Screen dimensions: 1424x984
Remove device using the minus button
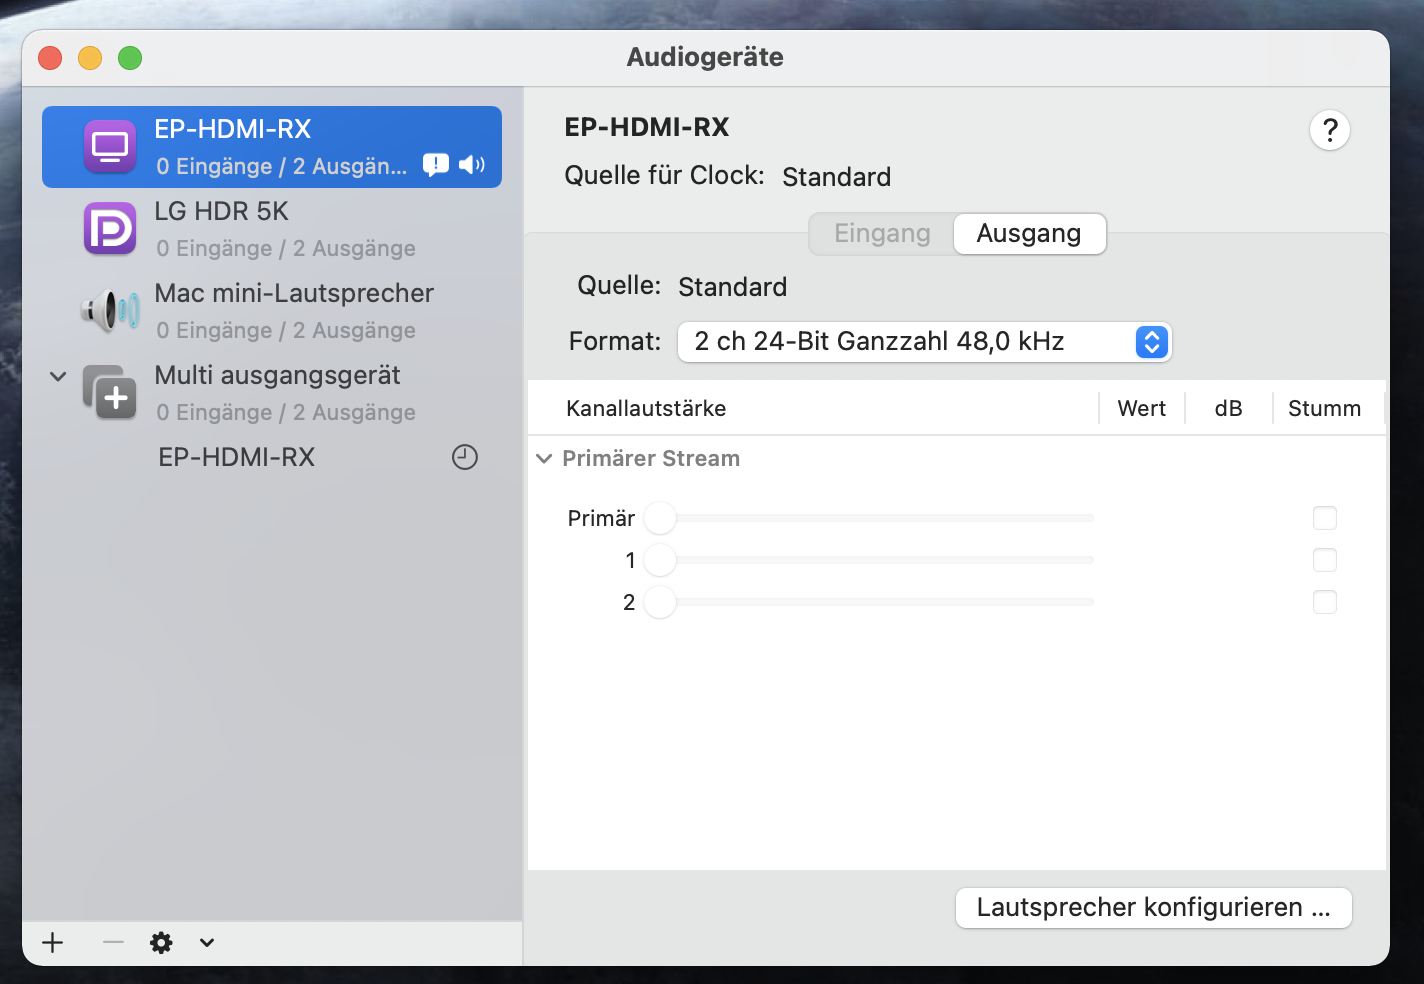[x=113, y=942]
